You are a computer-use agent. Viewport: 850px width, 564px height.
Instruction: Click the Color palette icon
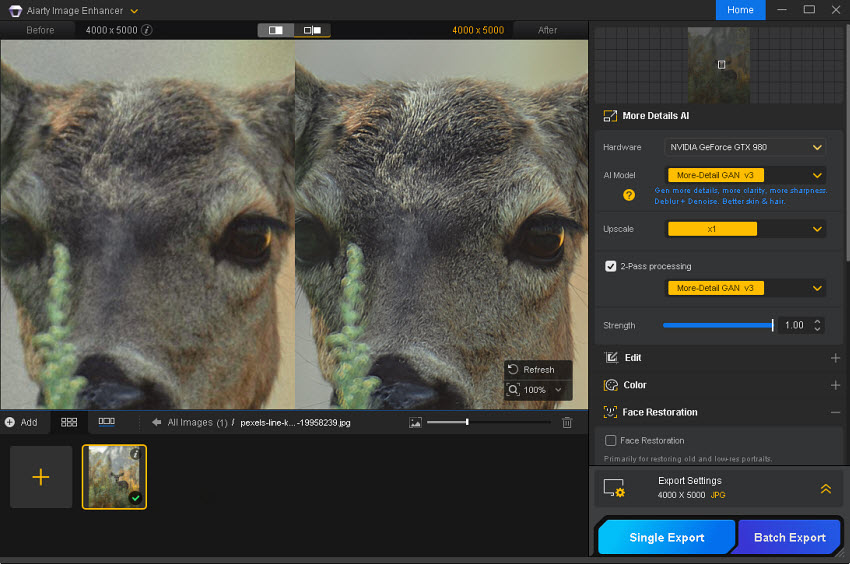point(611,385)
